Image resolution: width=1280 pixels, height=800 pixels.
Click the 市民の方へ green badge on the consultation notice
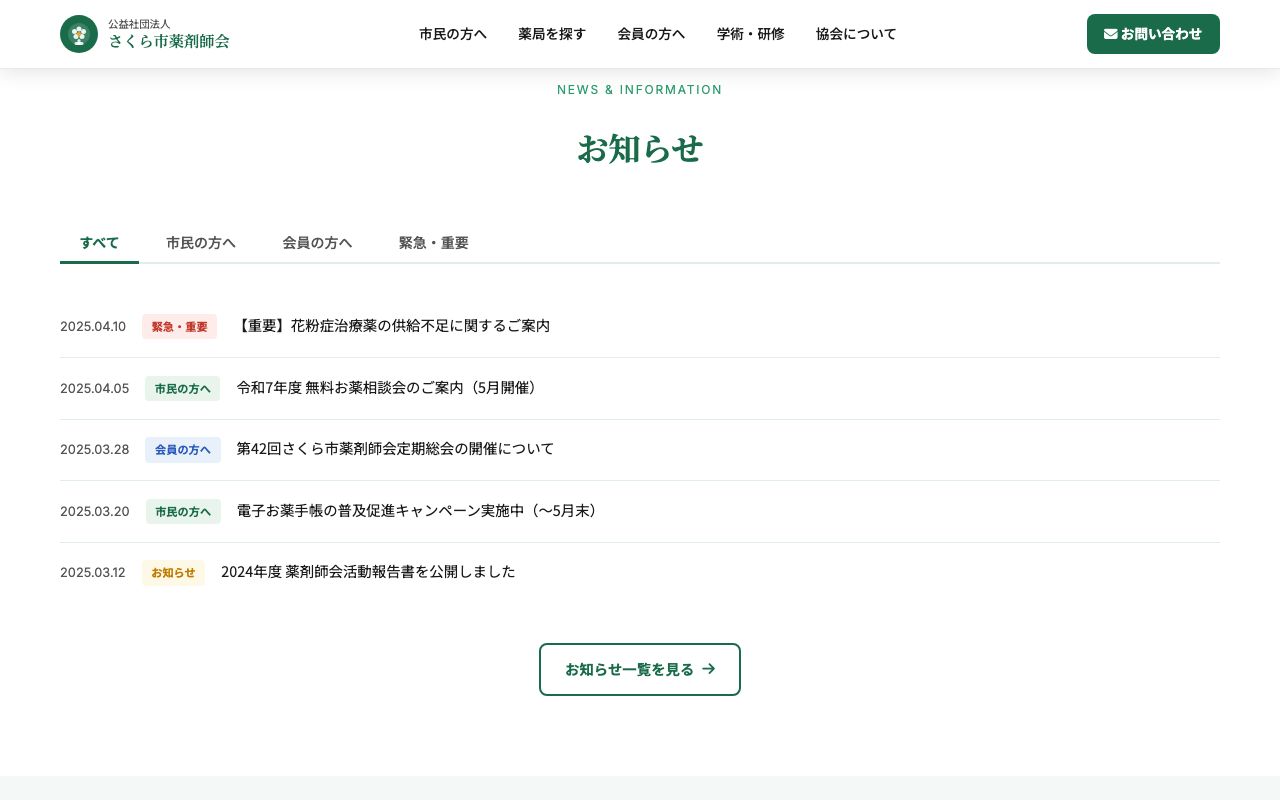point(182,388)
